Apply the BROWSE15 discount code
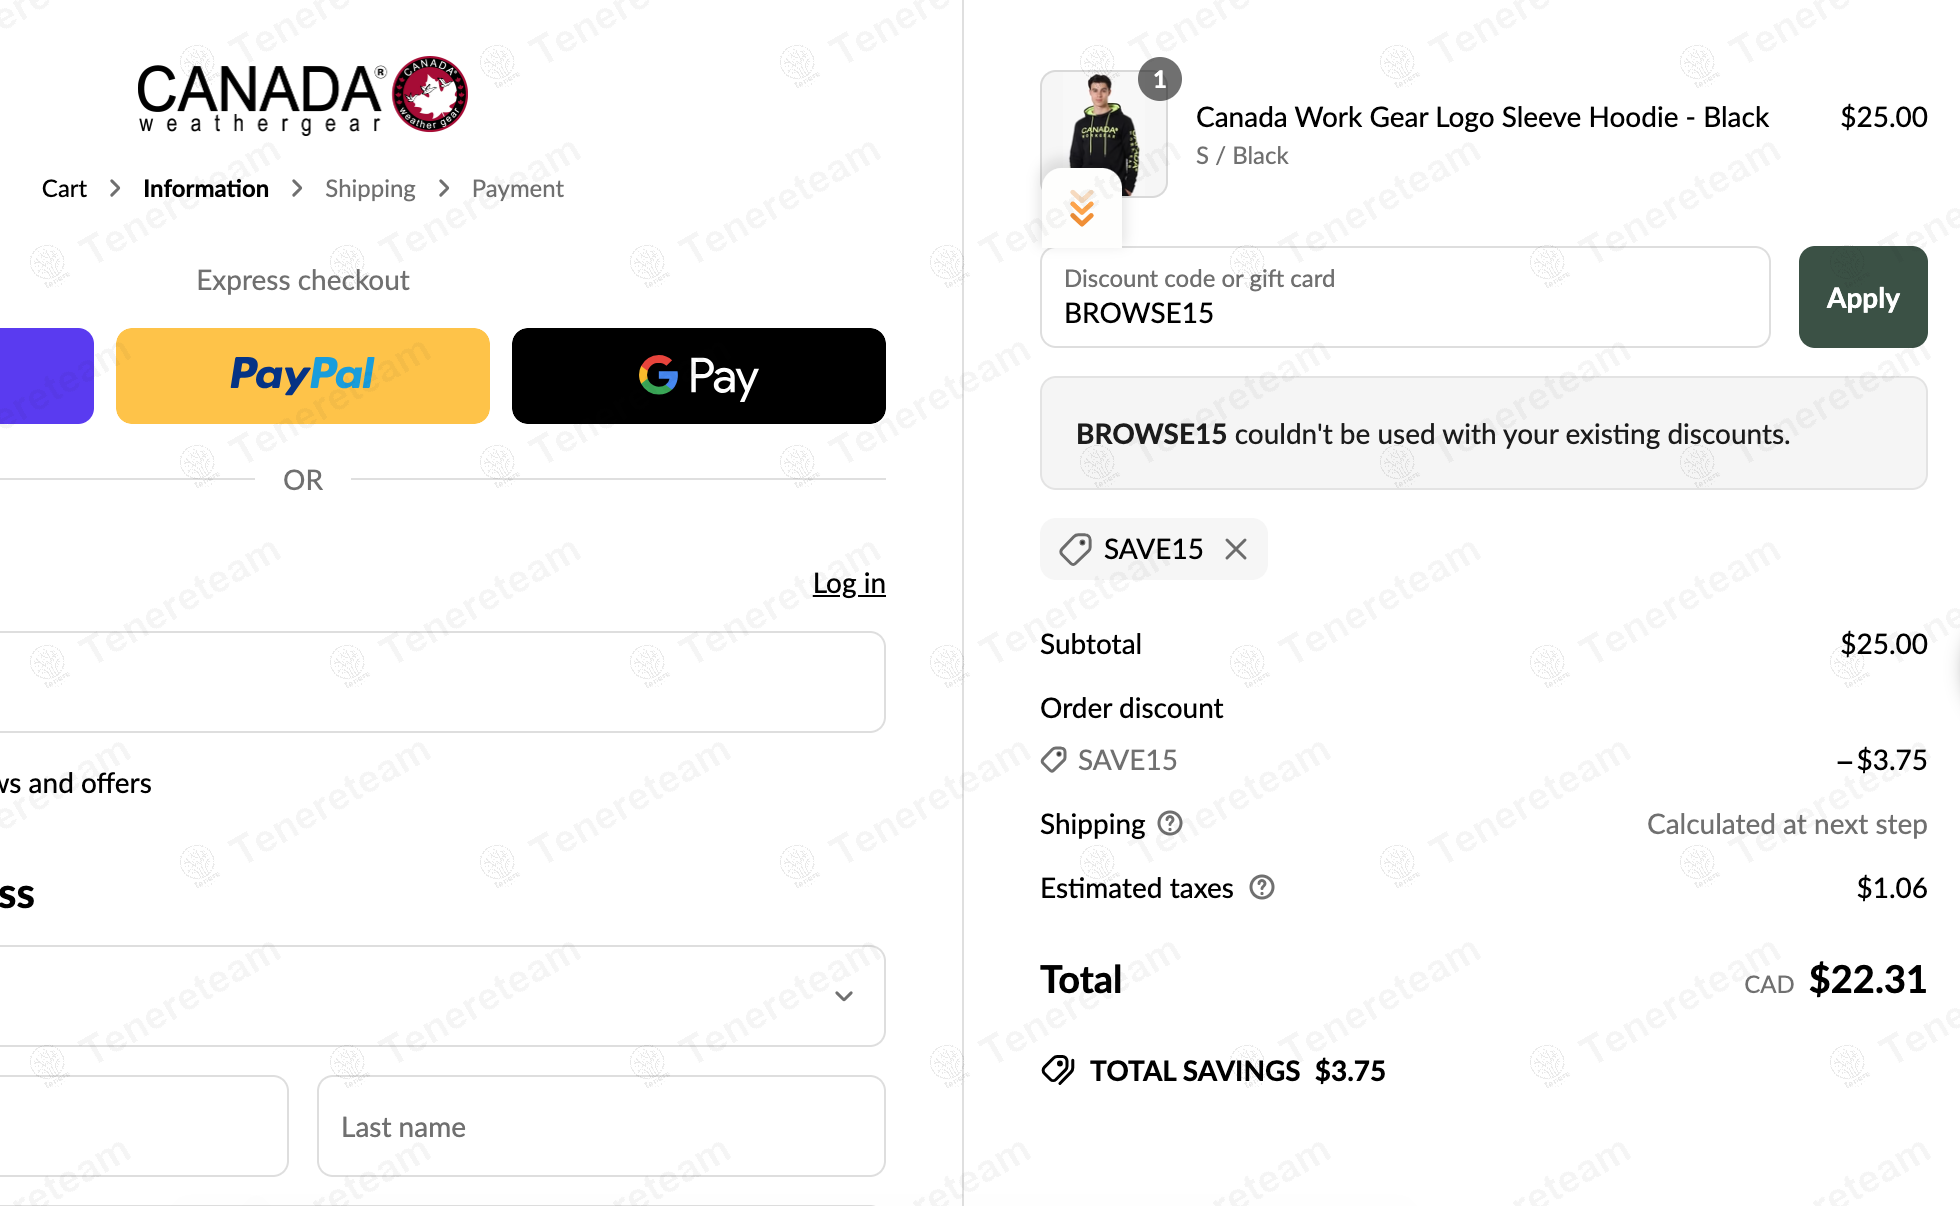 tap(1862, 297)
